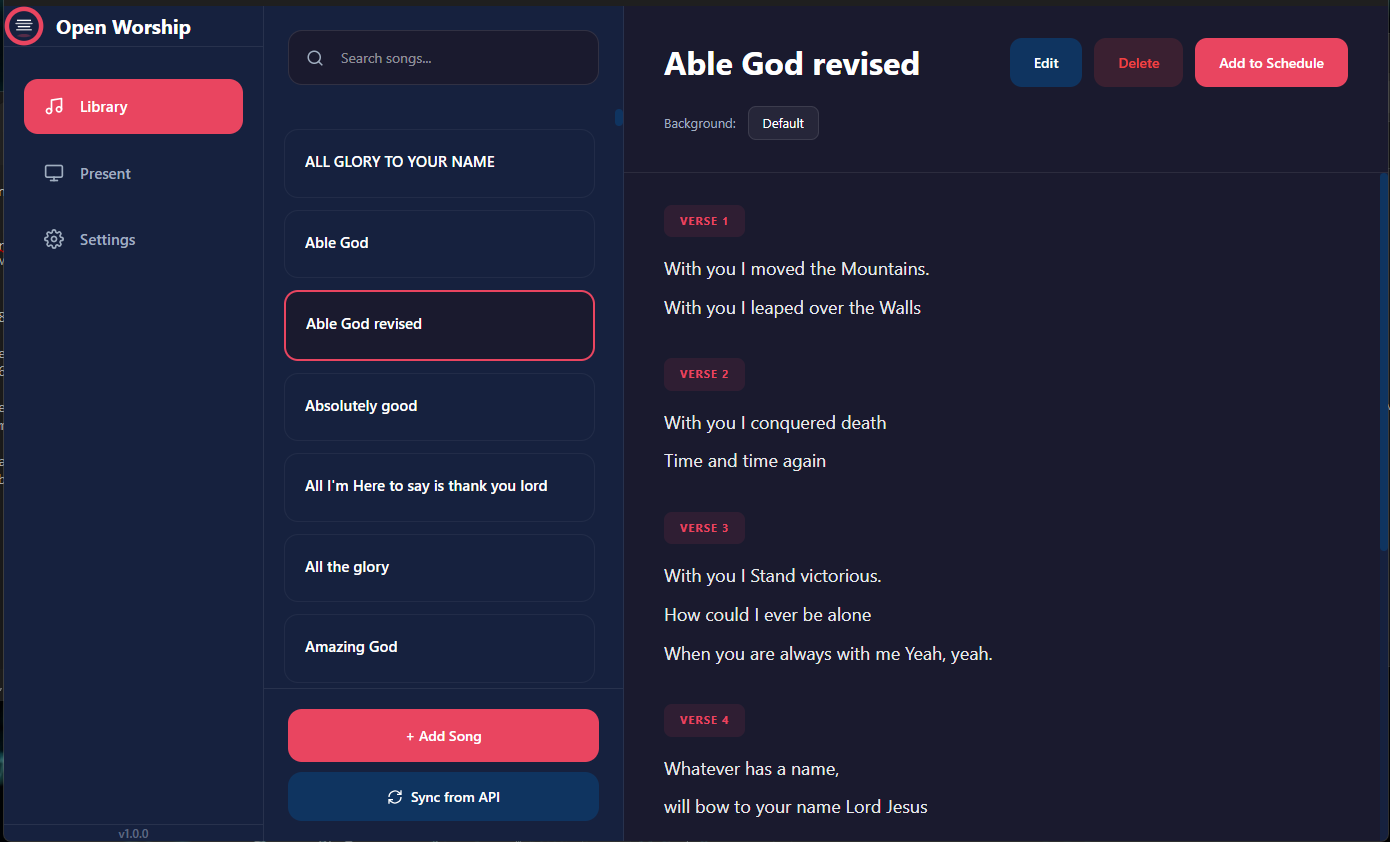Delete the Able God revised song
Screen dimensions: 1390x842
[1138, 63]
